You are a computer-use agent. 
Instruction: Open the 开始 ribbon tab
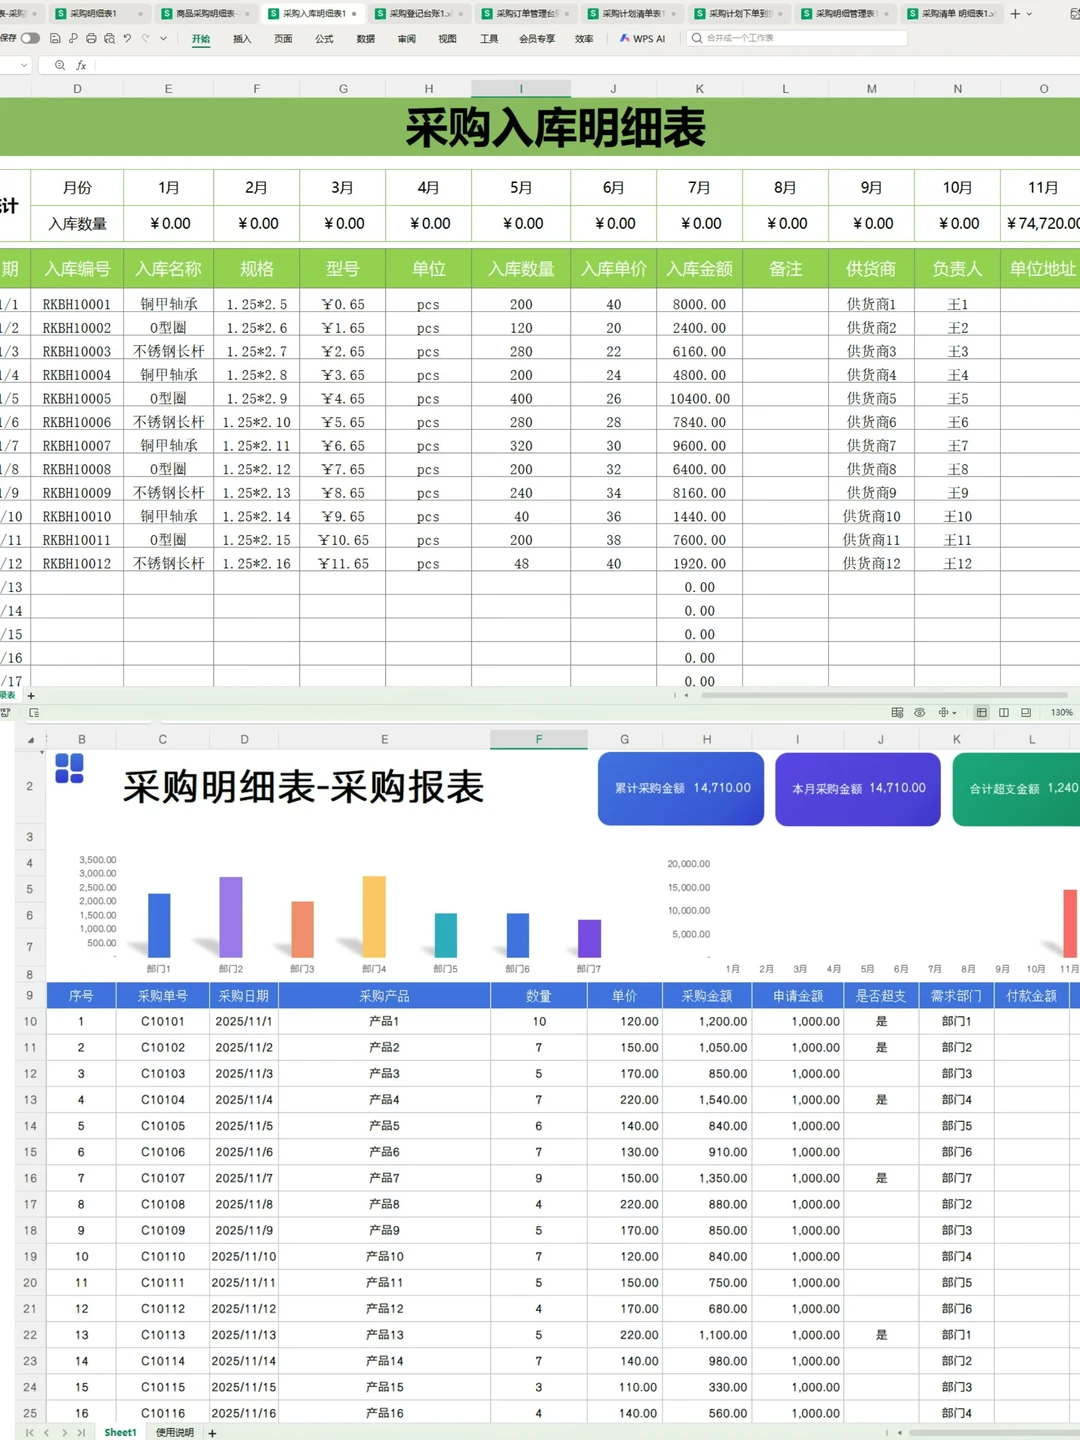[x=201, y=39]
